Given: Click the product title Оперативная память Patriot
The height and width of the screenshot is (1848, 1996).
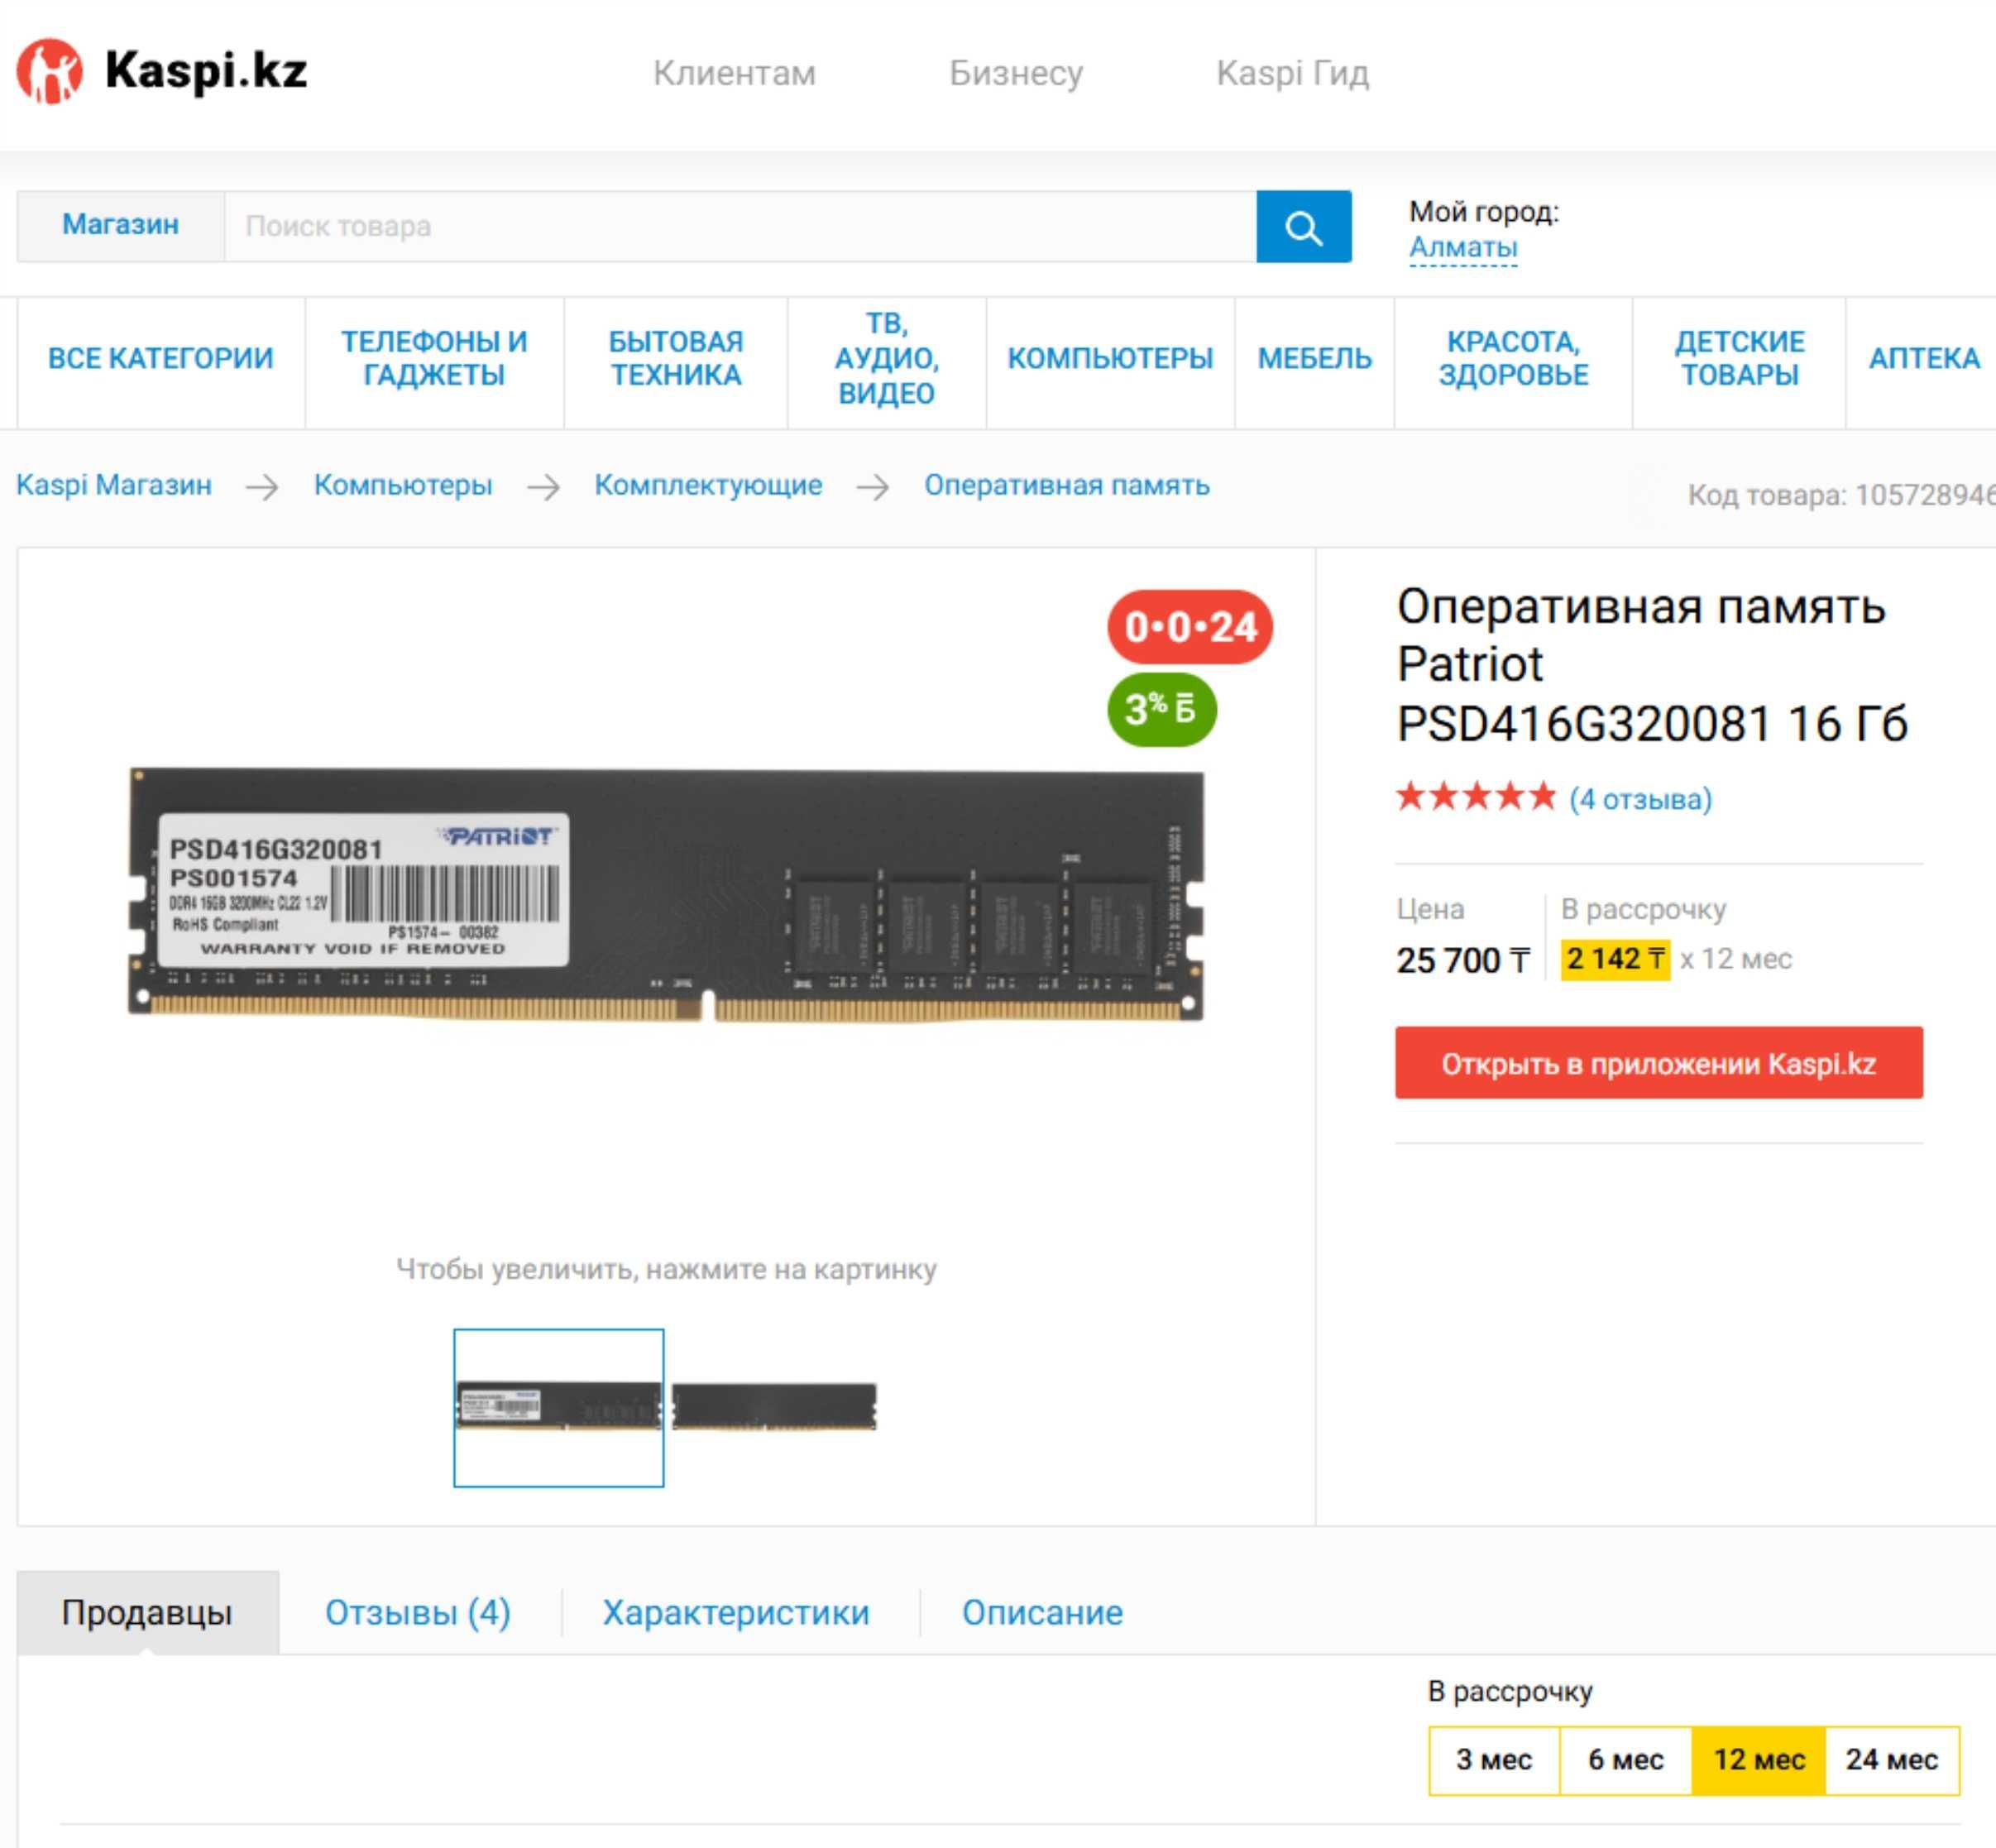Looking at the screenshot, I should click(x=1652, y=665).
